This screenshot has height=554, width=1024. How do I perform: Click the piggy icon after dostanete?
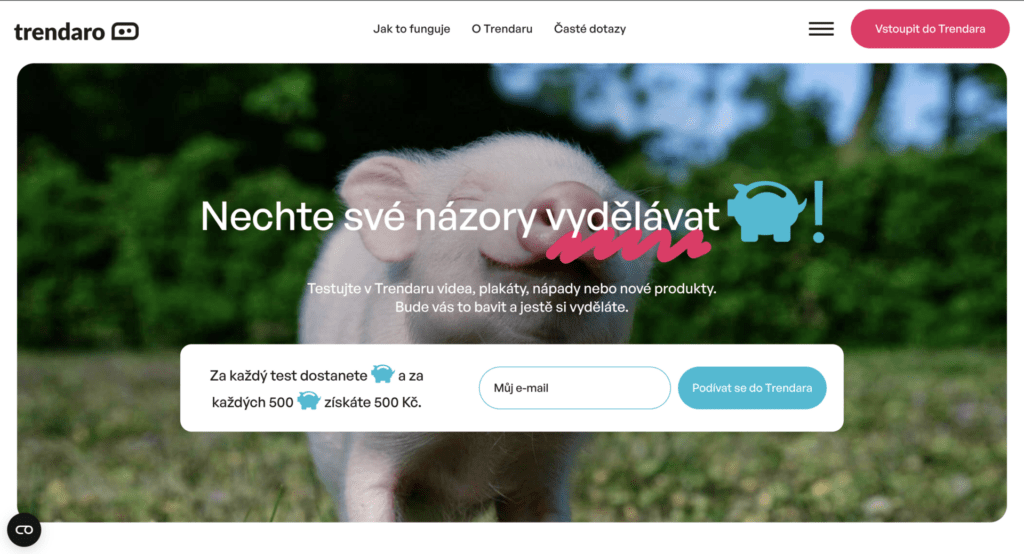coord(383,374)
